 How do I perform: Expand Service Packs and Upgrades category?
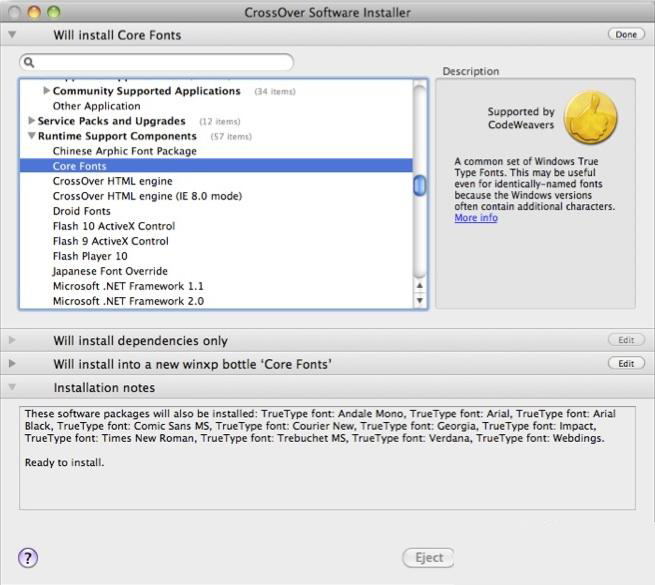click(31, 121)
